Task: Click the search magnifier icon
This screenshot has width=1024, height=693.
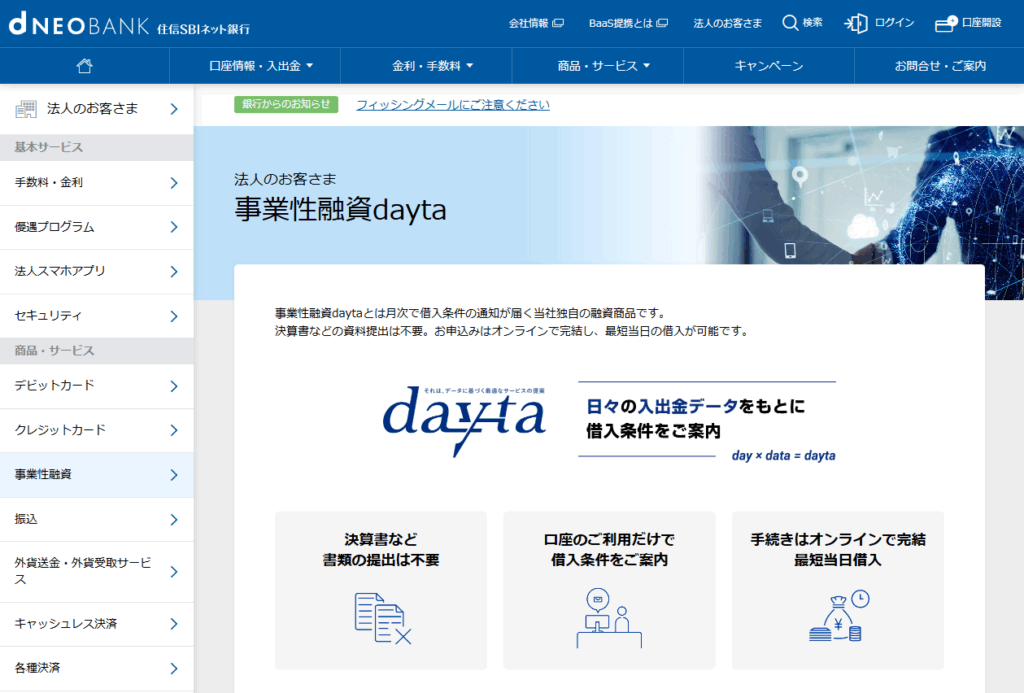Action: coord(790,23)
